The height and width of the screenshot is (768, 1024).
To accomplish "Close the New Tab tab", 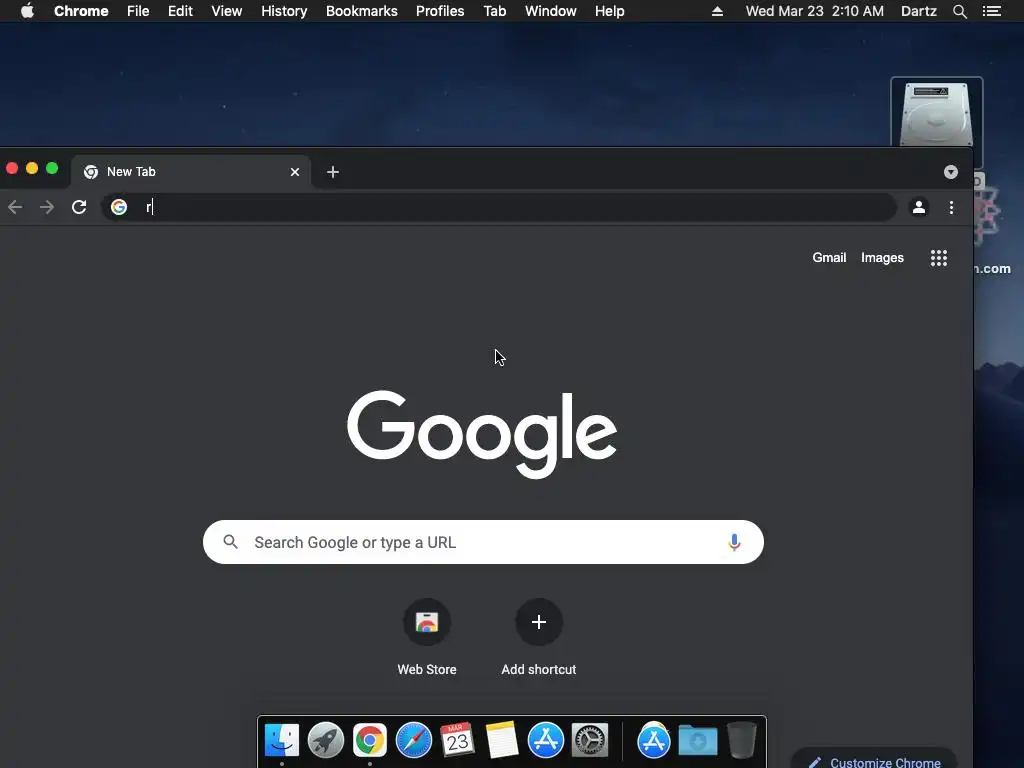I will [295, 172].
